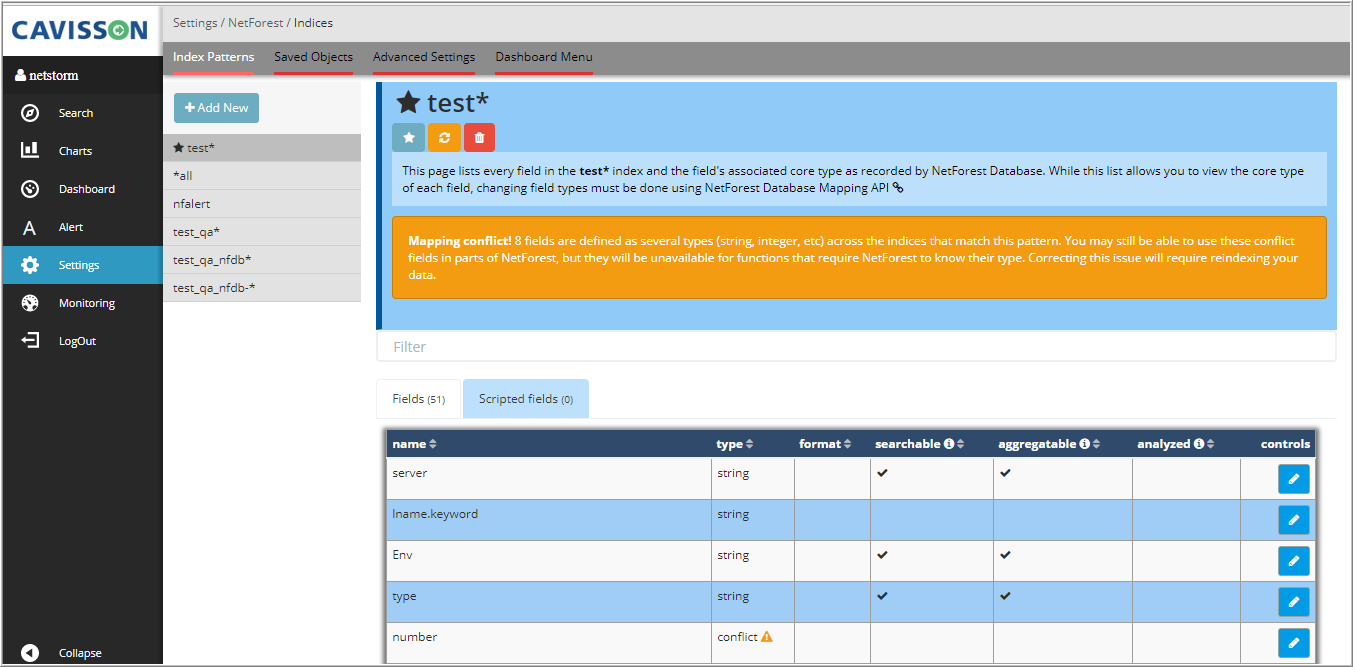Viewport: 1353px width, 667px height.
Task: Edit the number field
Action: (x=1293, y=643)
